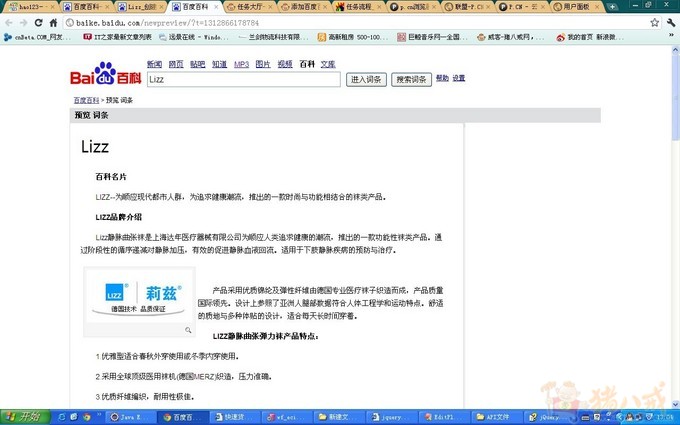This screenshot has height=425, width=680.
Task: Open the Windows 开始 Start menu
Action: pos(25,417)
